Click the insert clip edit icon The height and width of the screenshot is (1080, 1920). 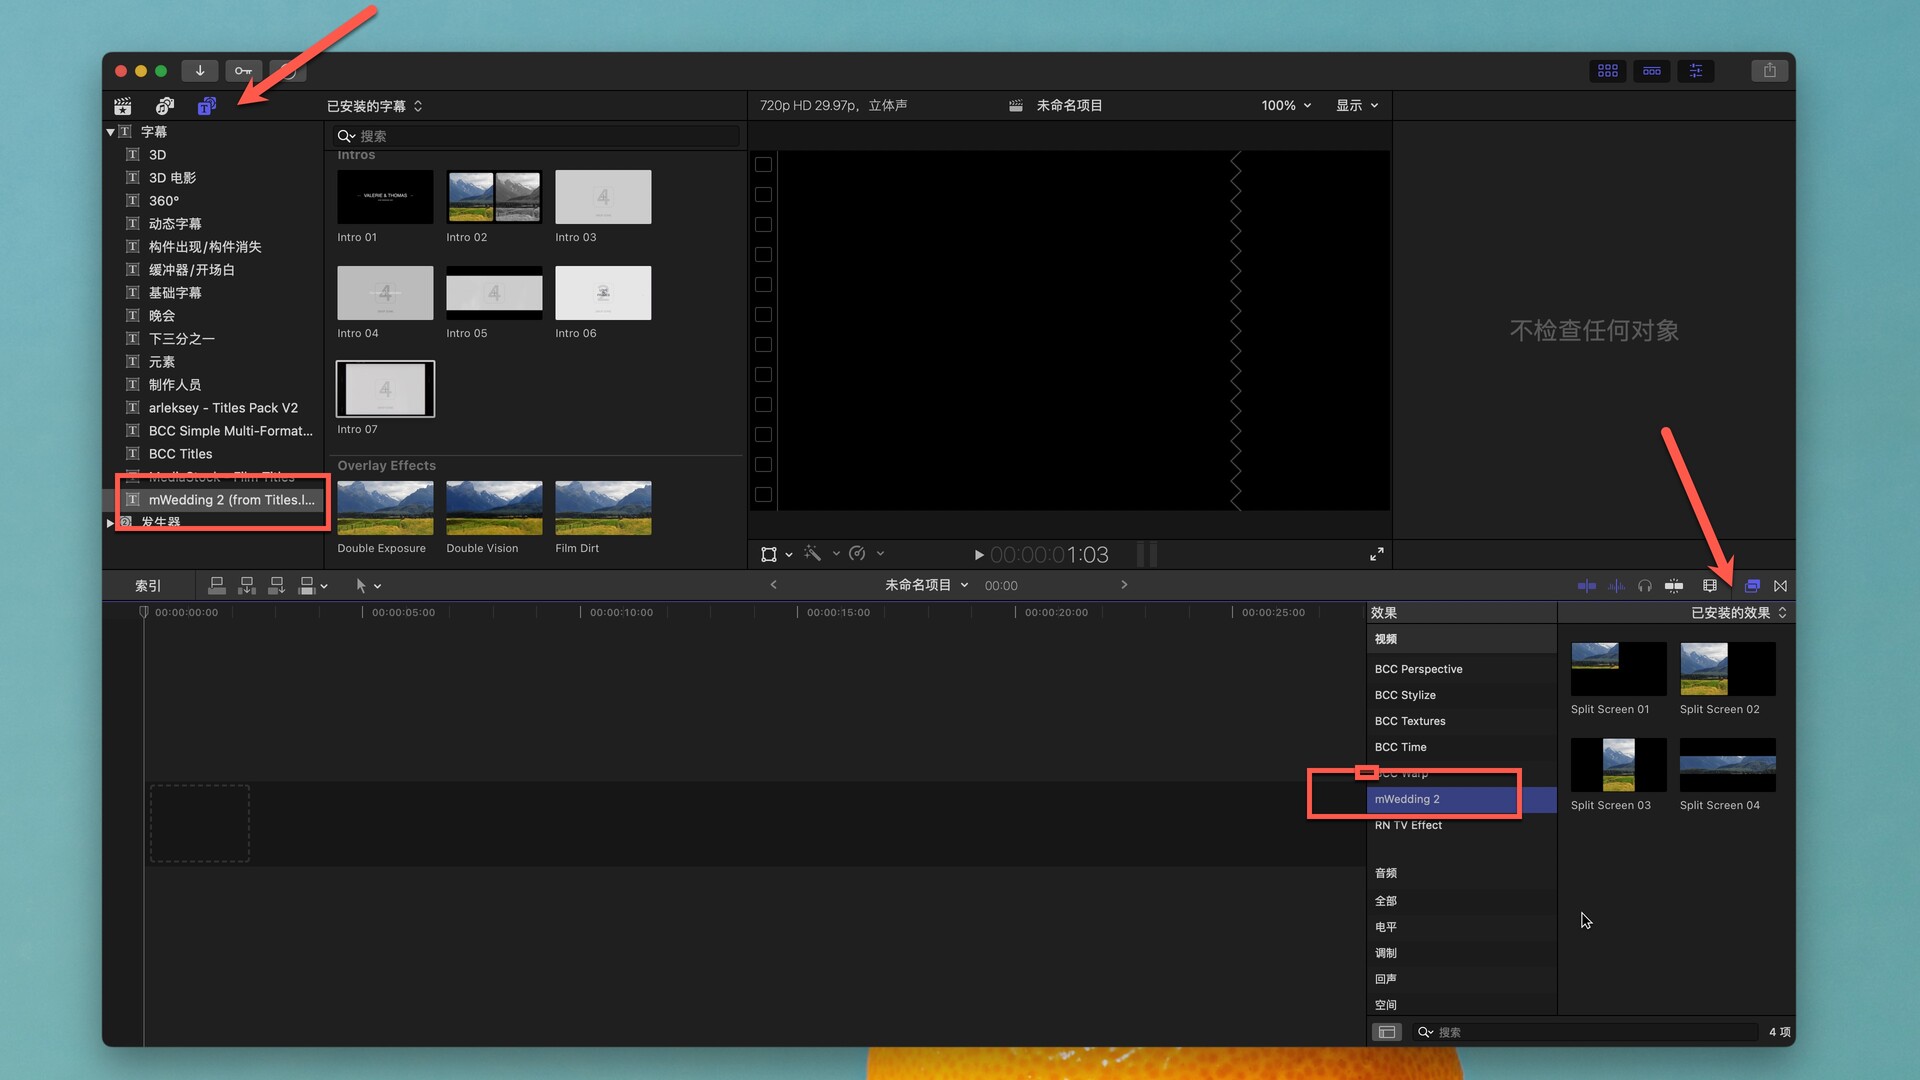click(x=247, y=585)
